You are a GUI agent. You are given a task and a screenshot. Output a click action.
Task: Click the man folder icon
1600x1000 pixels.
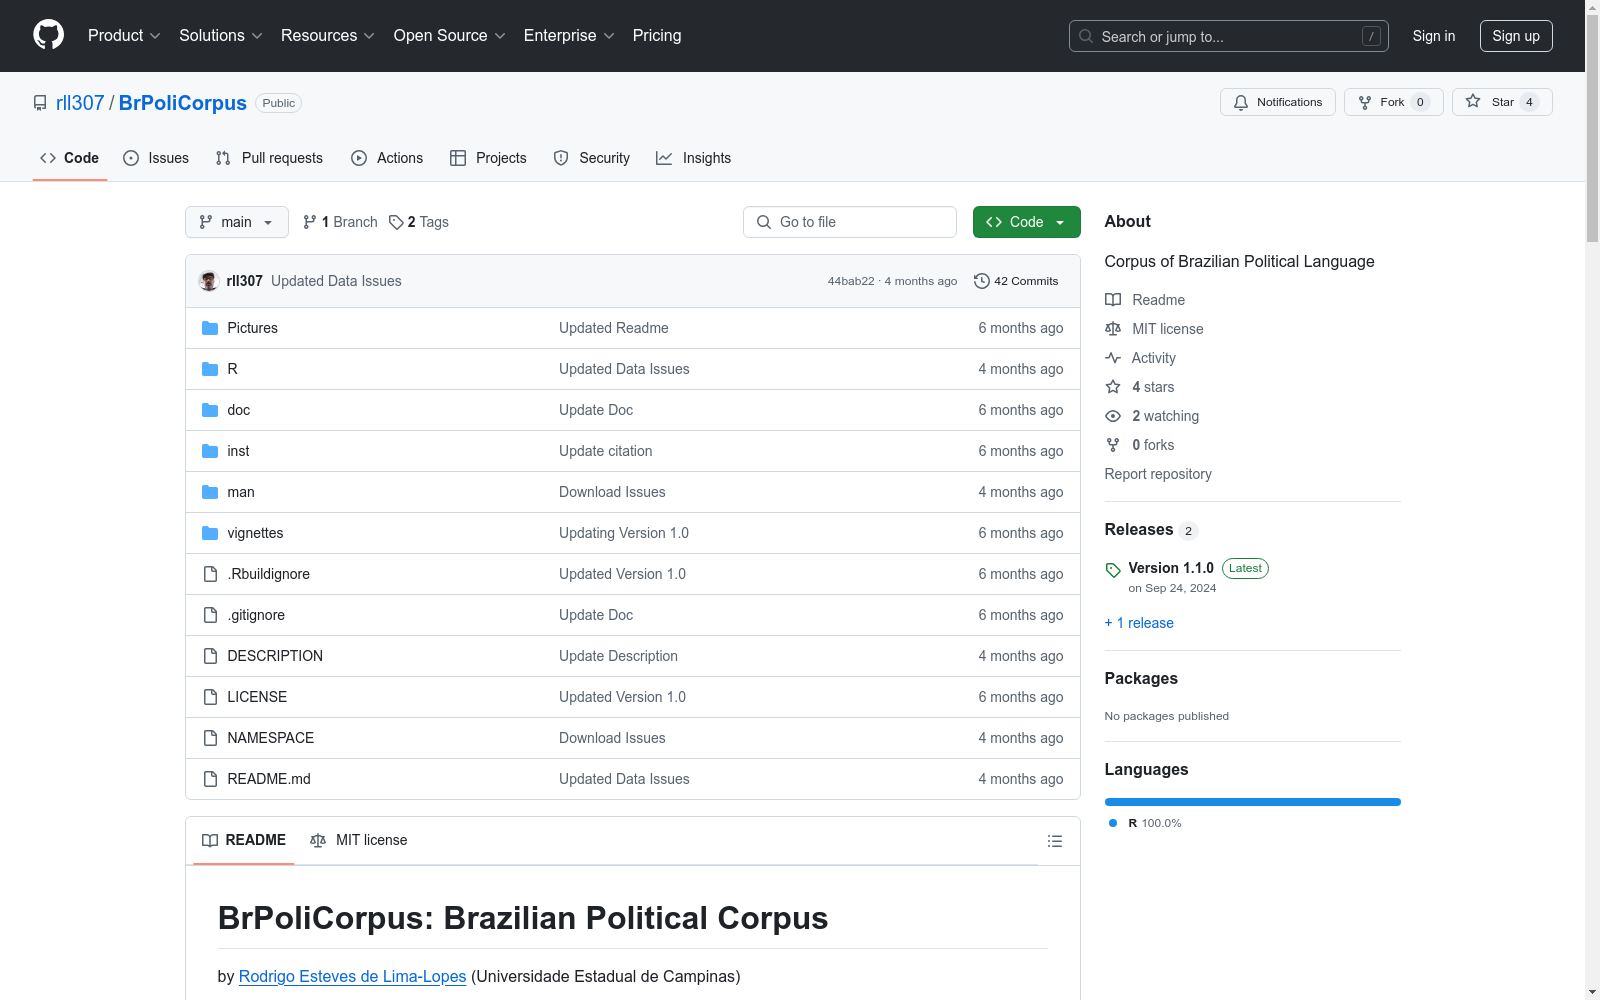pyautogui.click(x=210, y=492)
